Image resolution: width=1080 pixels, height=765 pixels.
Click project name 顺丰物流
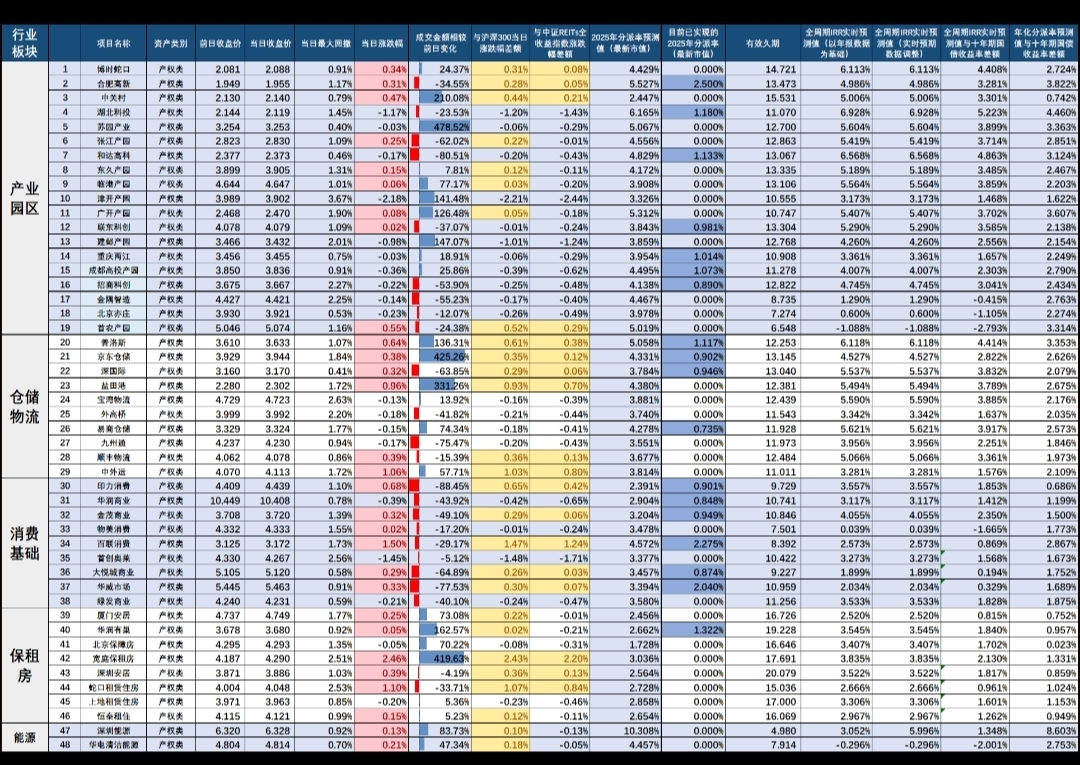(114, 457)
